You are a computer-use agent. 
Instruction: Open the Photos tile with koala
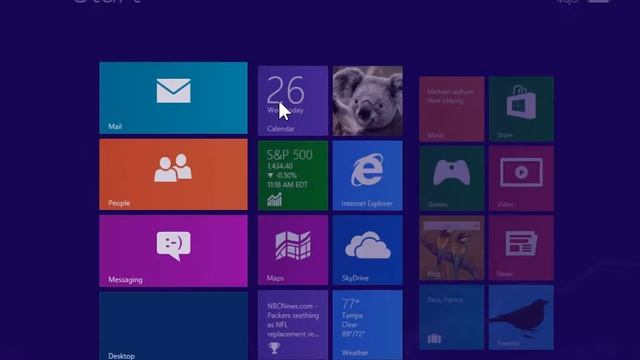pos(368,101)
